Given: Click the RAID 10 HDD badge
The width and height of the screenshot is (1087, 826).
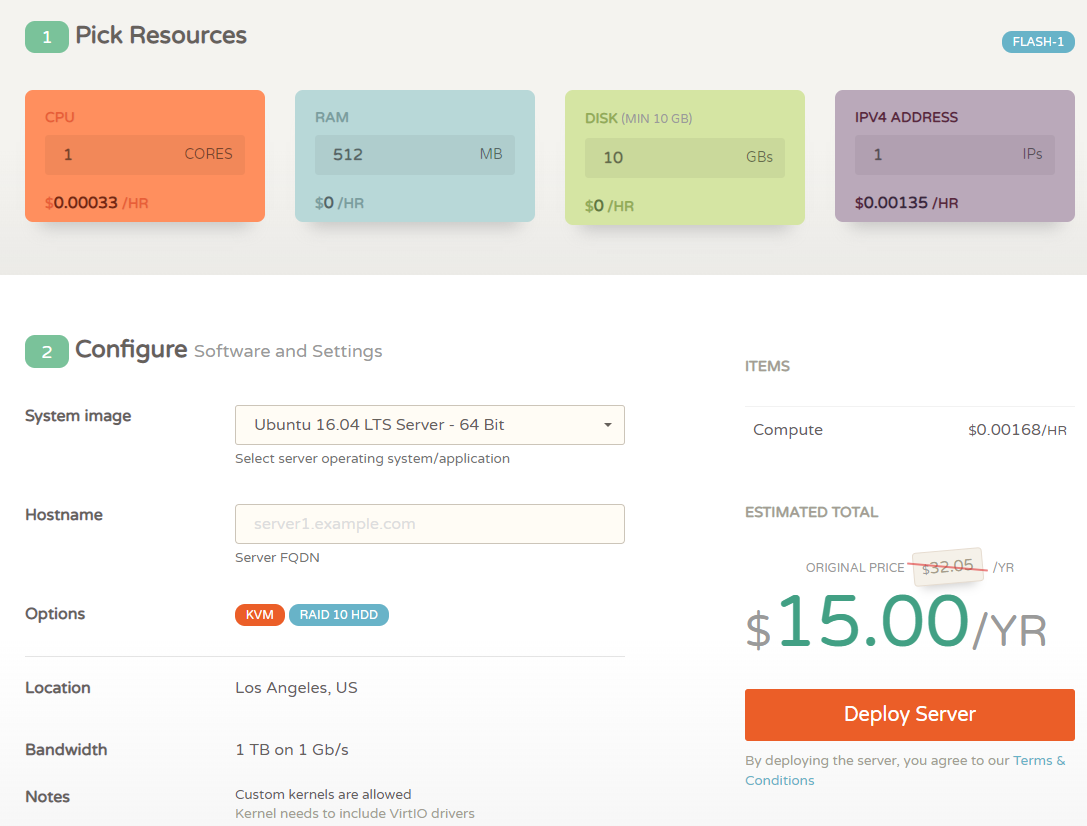Looking at the screenshot, I should tap(339, 615).
